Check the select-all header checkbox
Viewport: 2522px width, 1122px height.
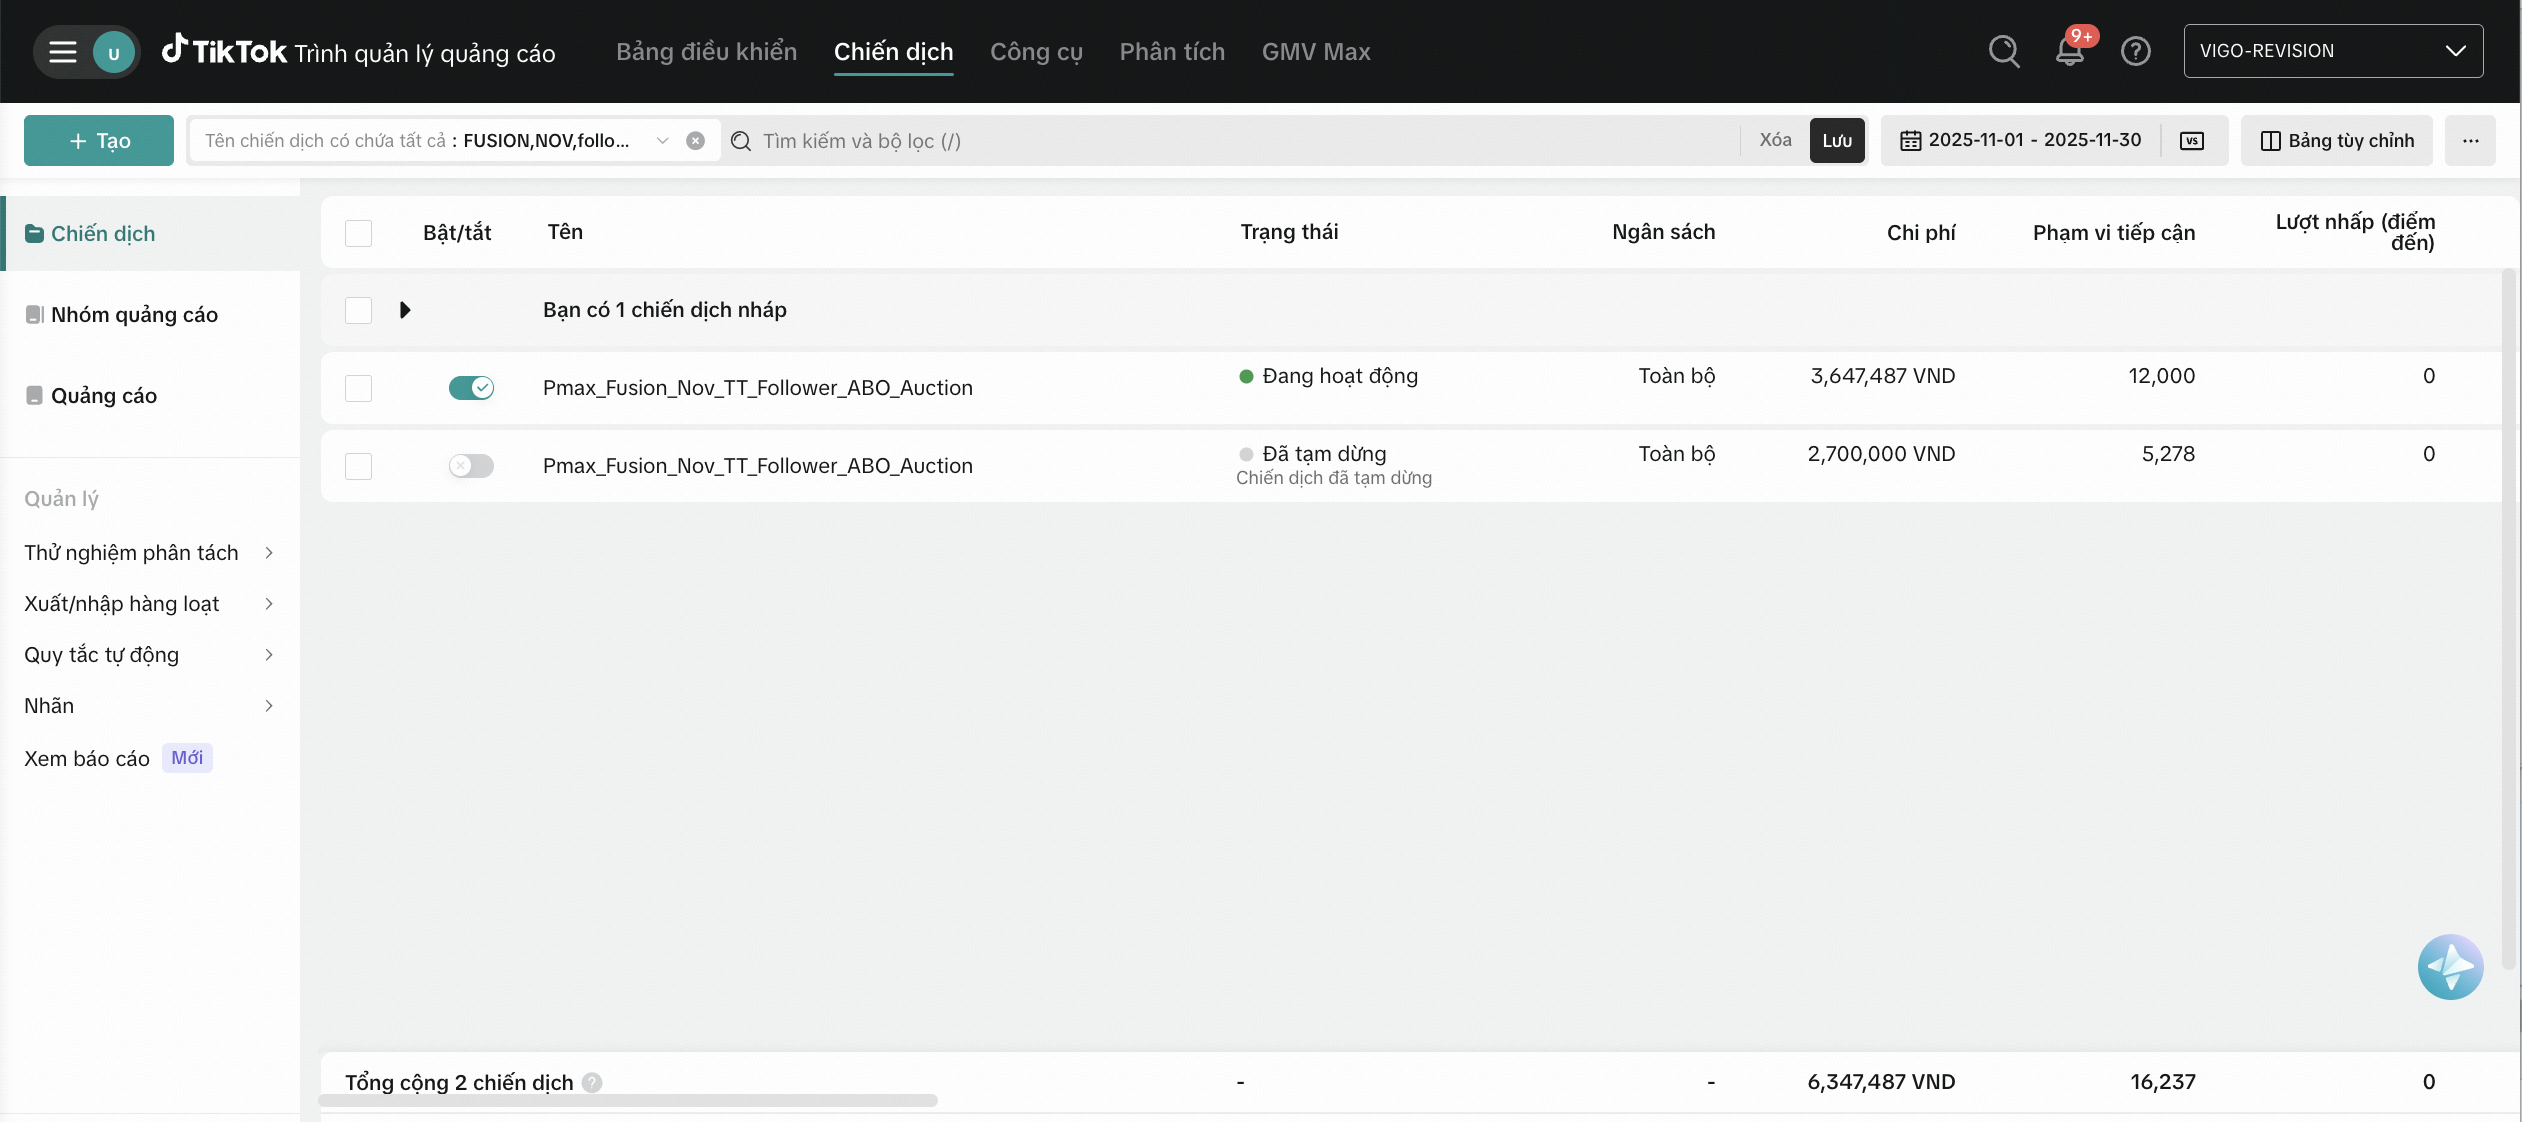[358, 233]
